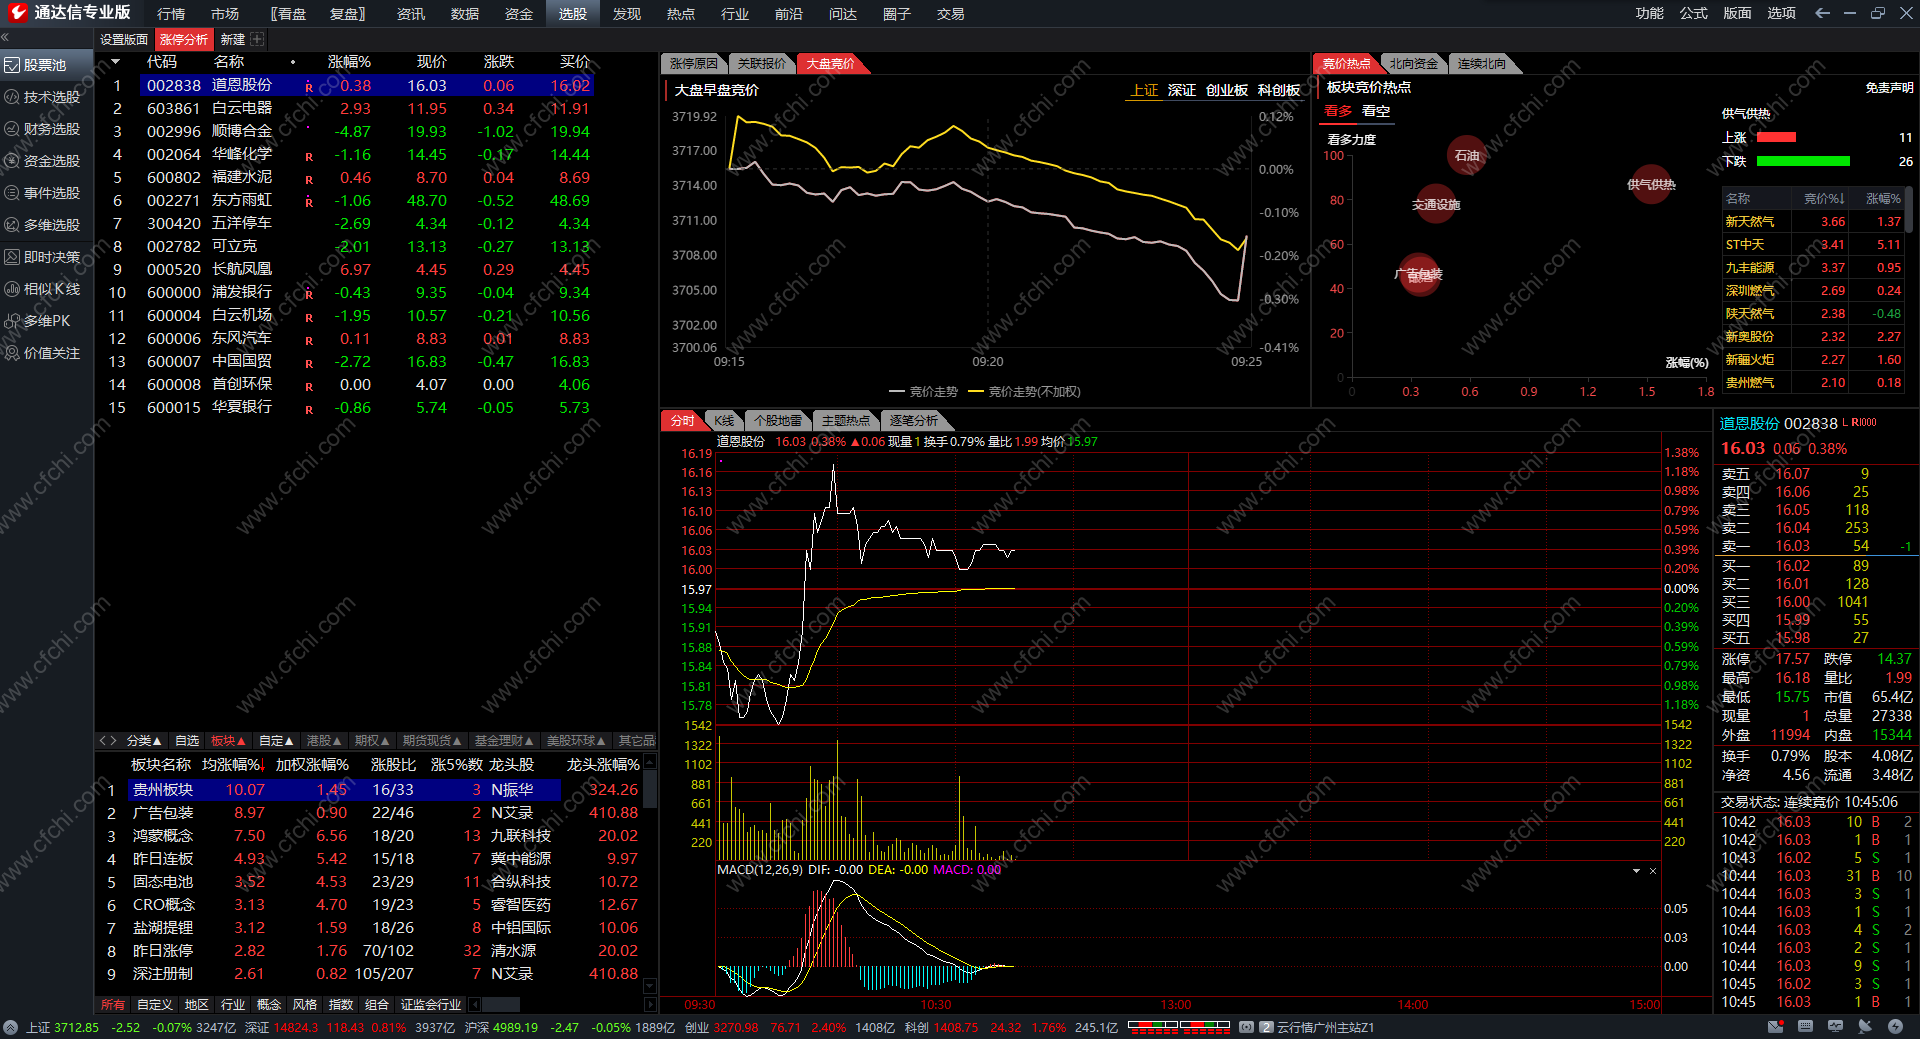Switch to the 涨停原因 tab
The width and height of the screenshot is (1920, 1039).
(x=694, y=64)
